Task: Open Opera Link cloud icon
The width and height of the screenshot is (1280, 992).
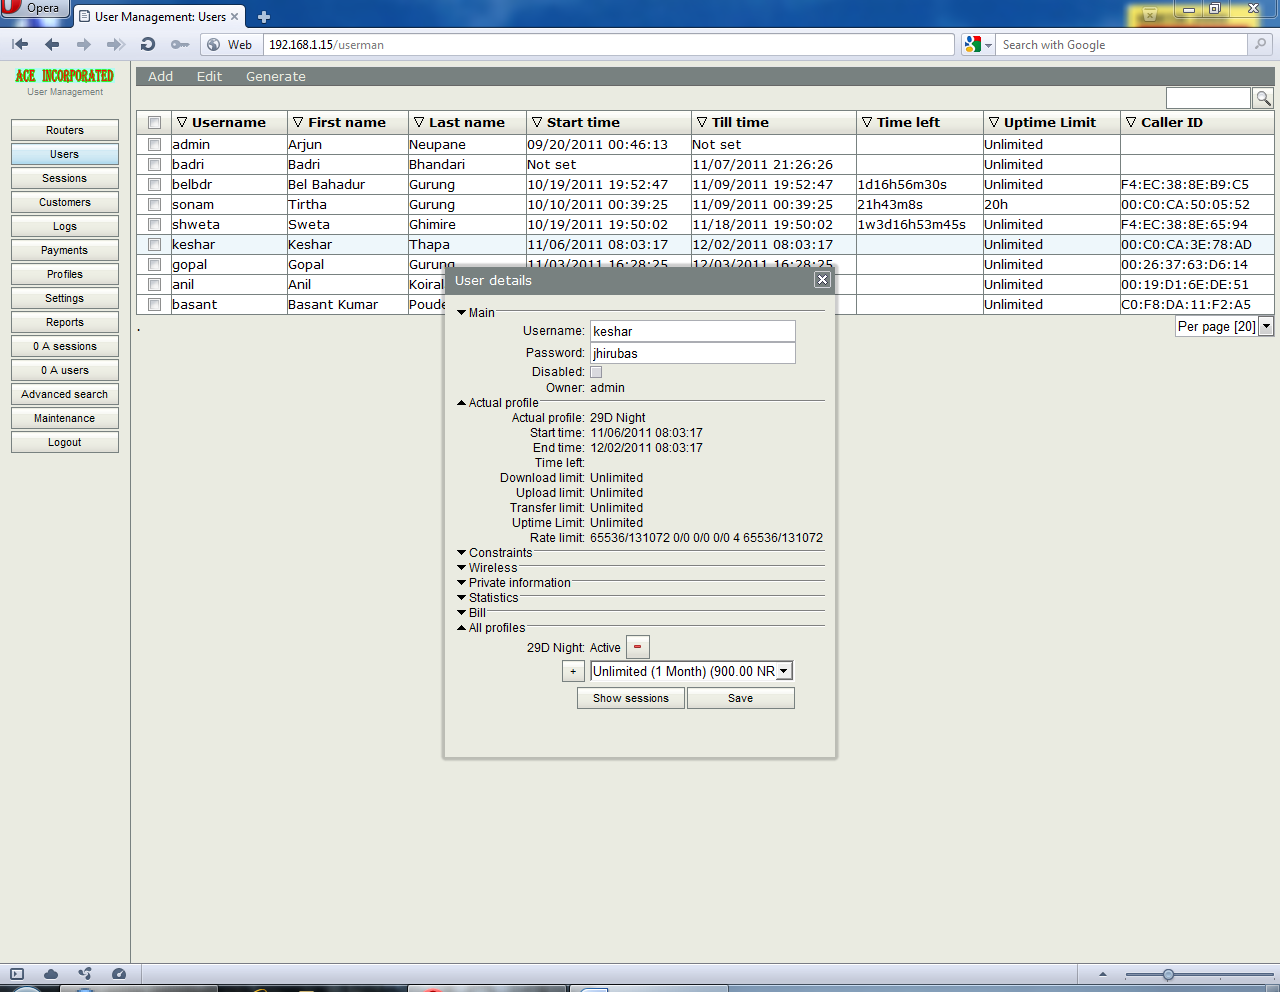Action: [51, 973]
